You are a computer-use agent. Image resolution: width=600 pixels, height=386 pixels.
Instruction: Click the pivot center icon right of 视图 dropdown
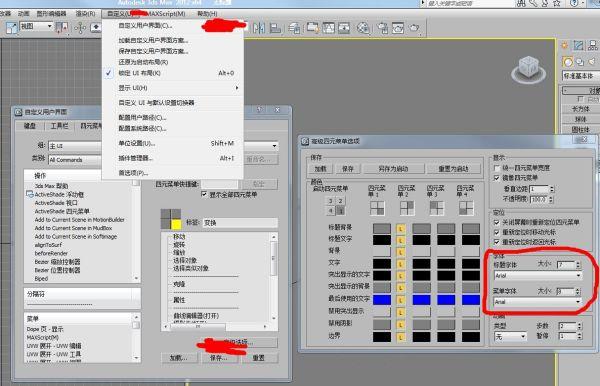tap(62, 27)
